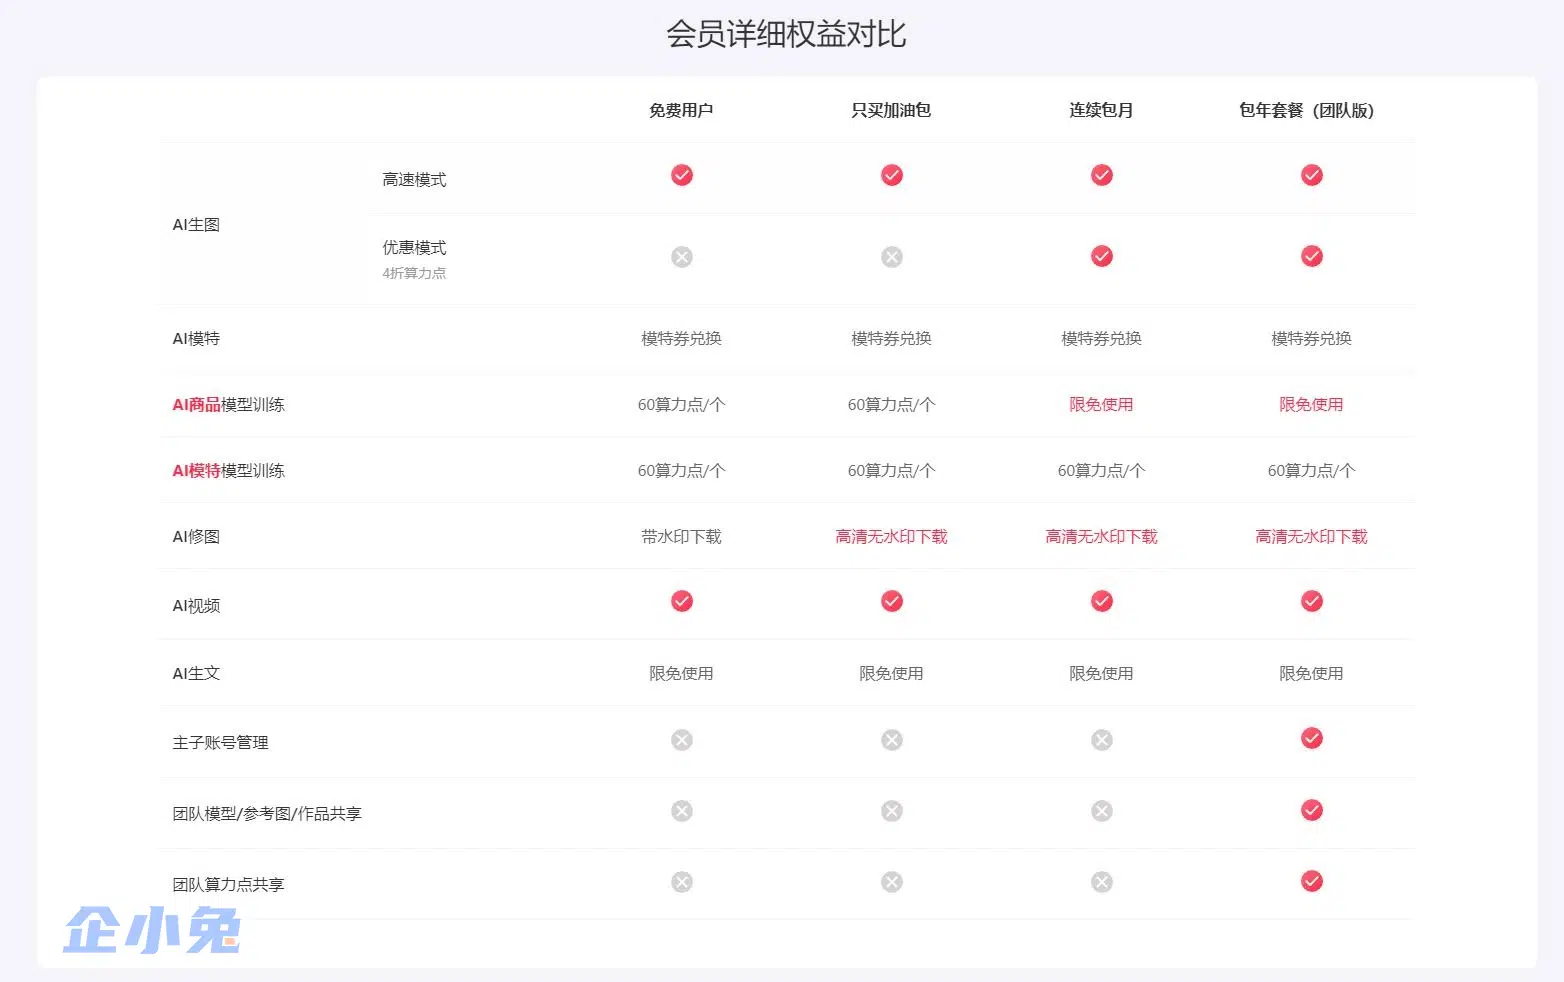Click AI生文 限免使用 under 只买加油包
Image resolution: width=1564 pixels, height=982 pixels.
(x=891, y=674)
